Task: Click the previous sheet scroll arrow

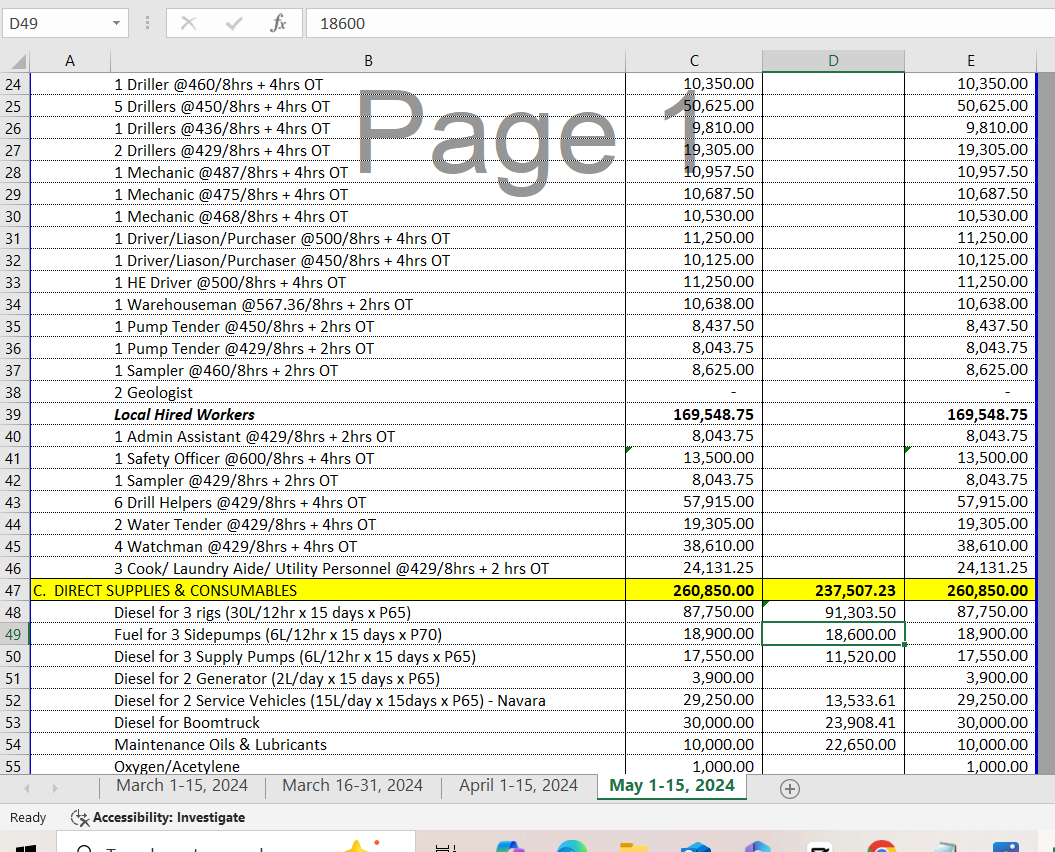Action: point(27,788)
